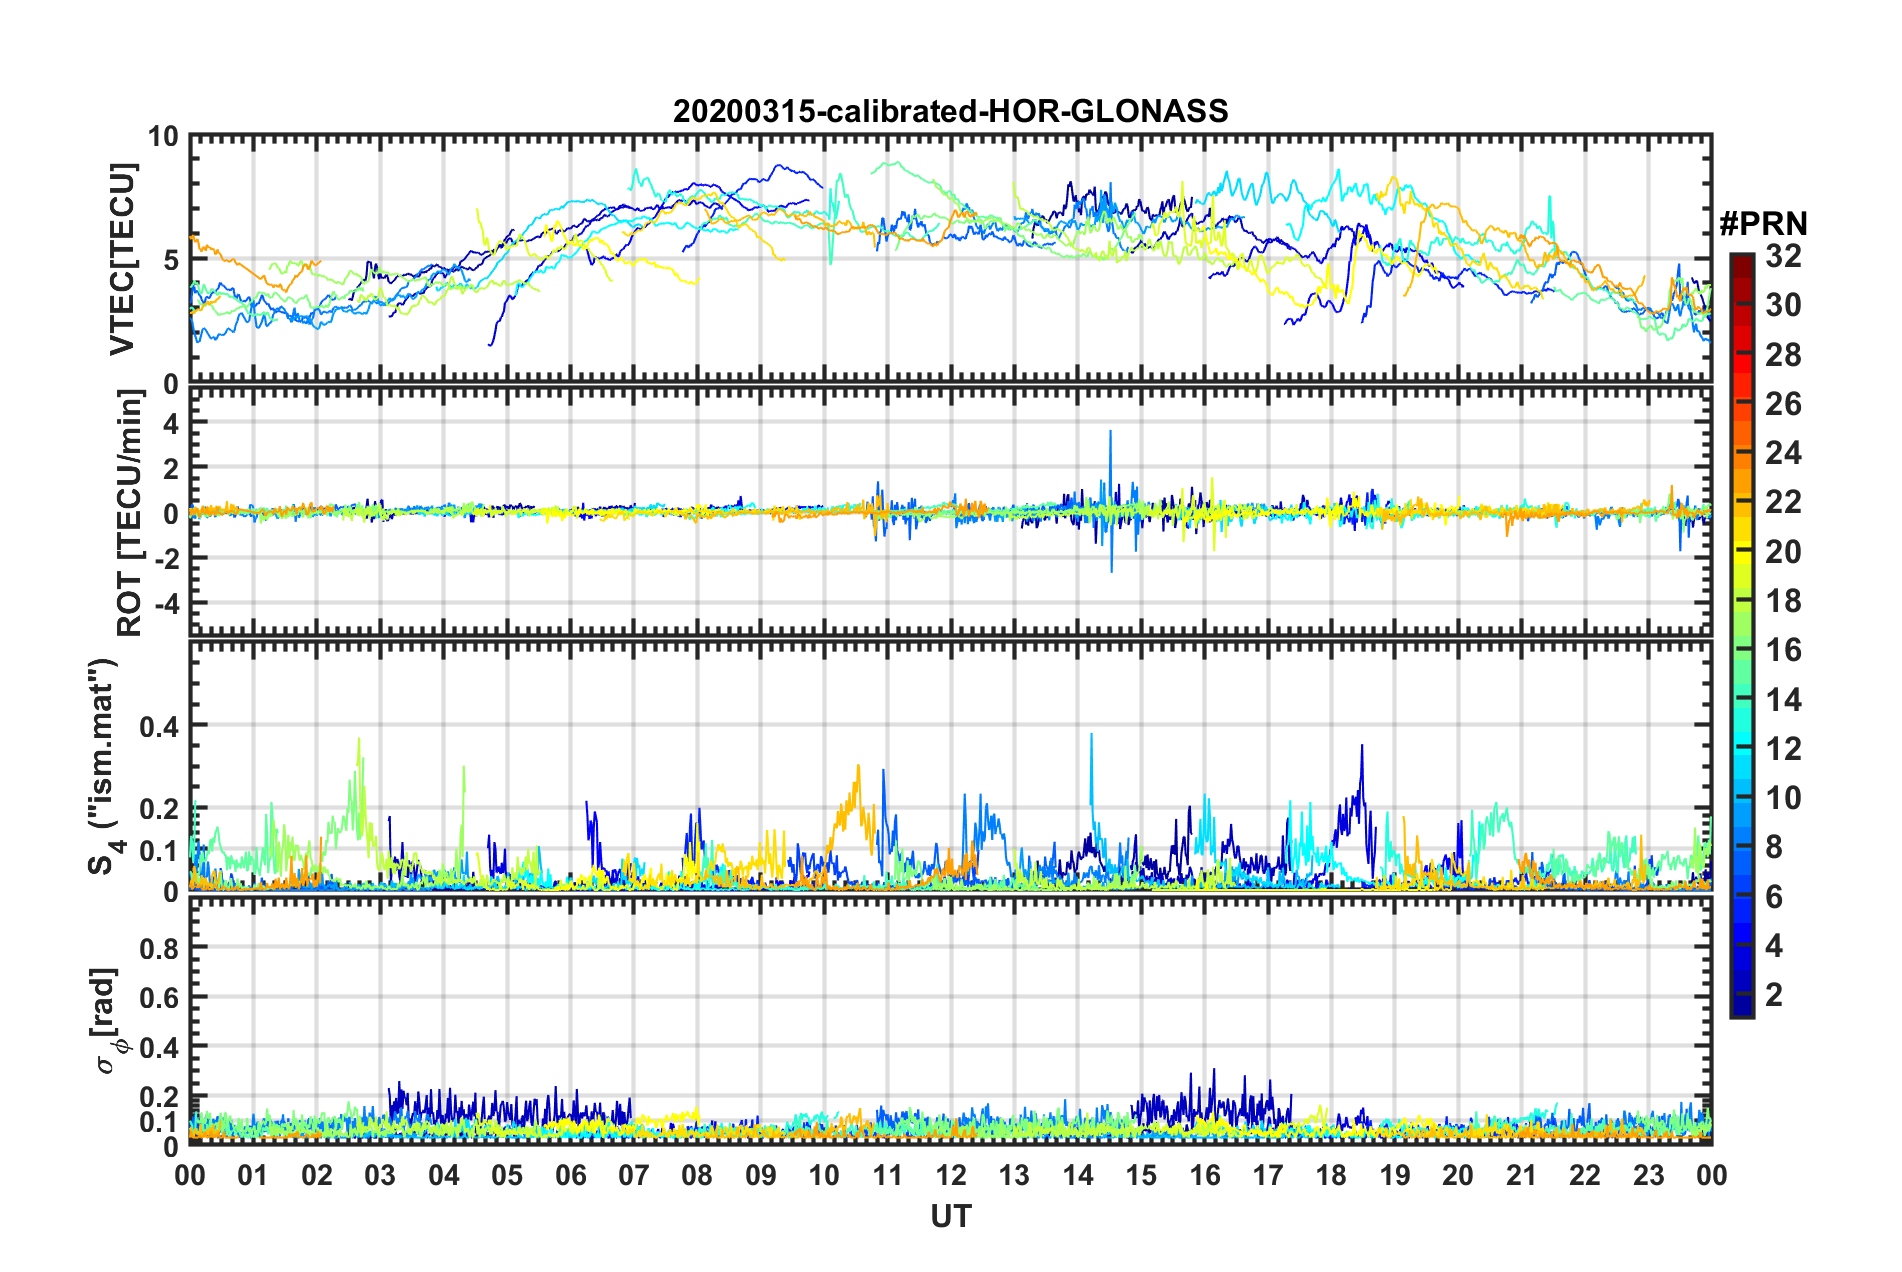Click UT axis tick label 03
Screen dimensions: 1902x1272
(x=380, y=1175)
